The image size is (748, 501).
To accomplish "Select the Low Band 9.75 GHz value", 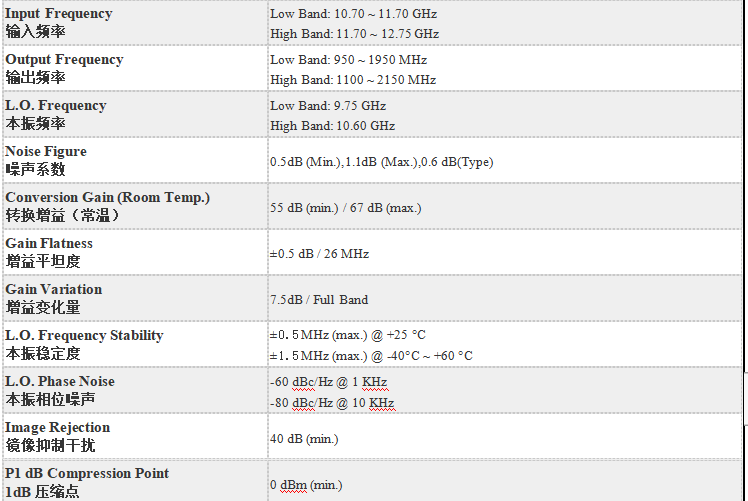I will [328, 105].
